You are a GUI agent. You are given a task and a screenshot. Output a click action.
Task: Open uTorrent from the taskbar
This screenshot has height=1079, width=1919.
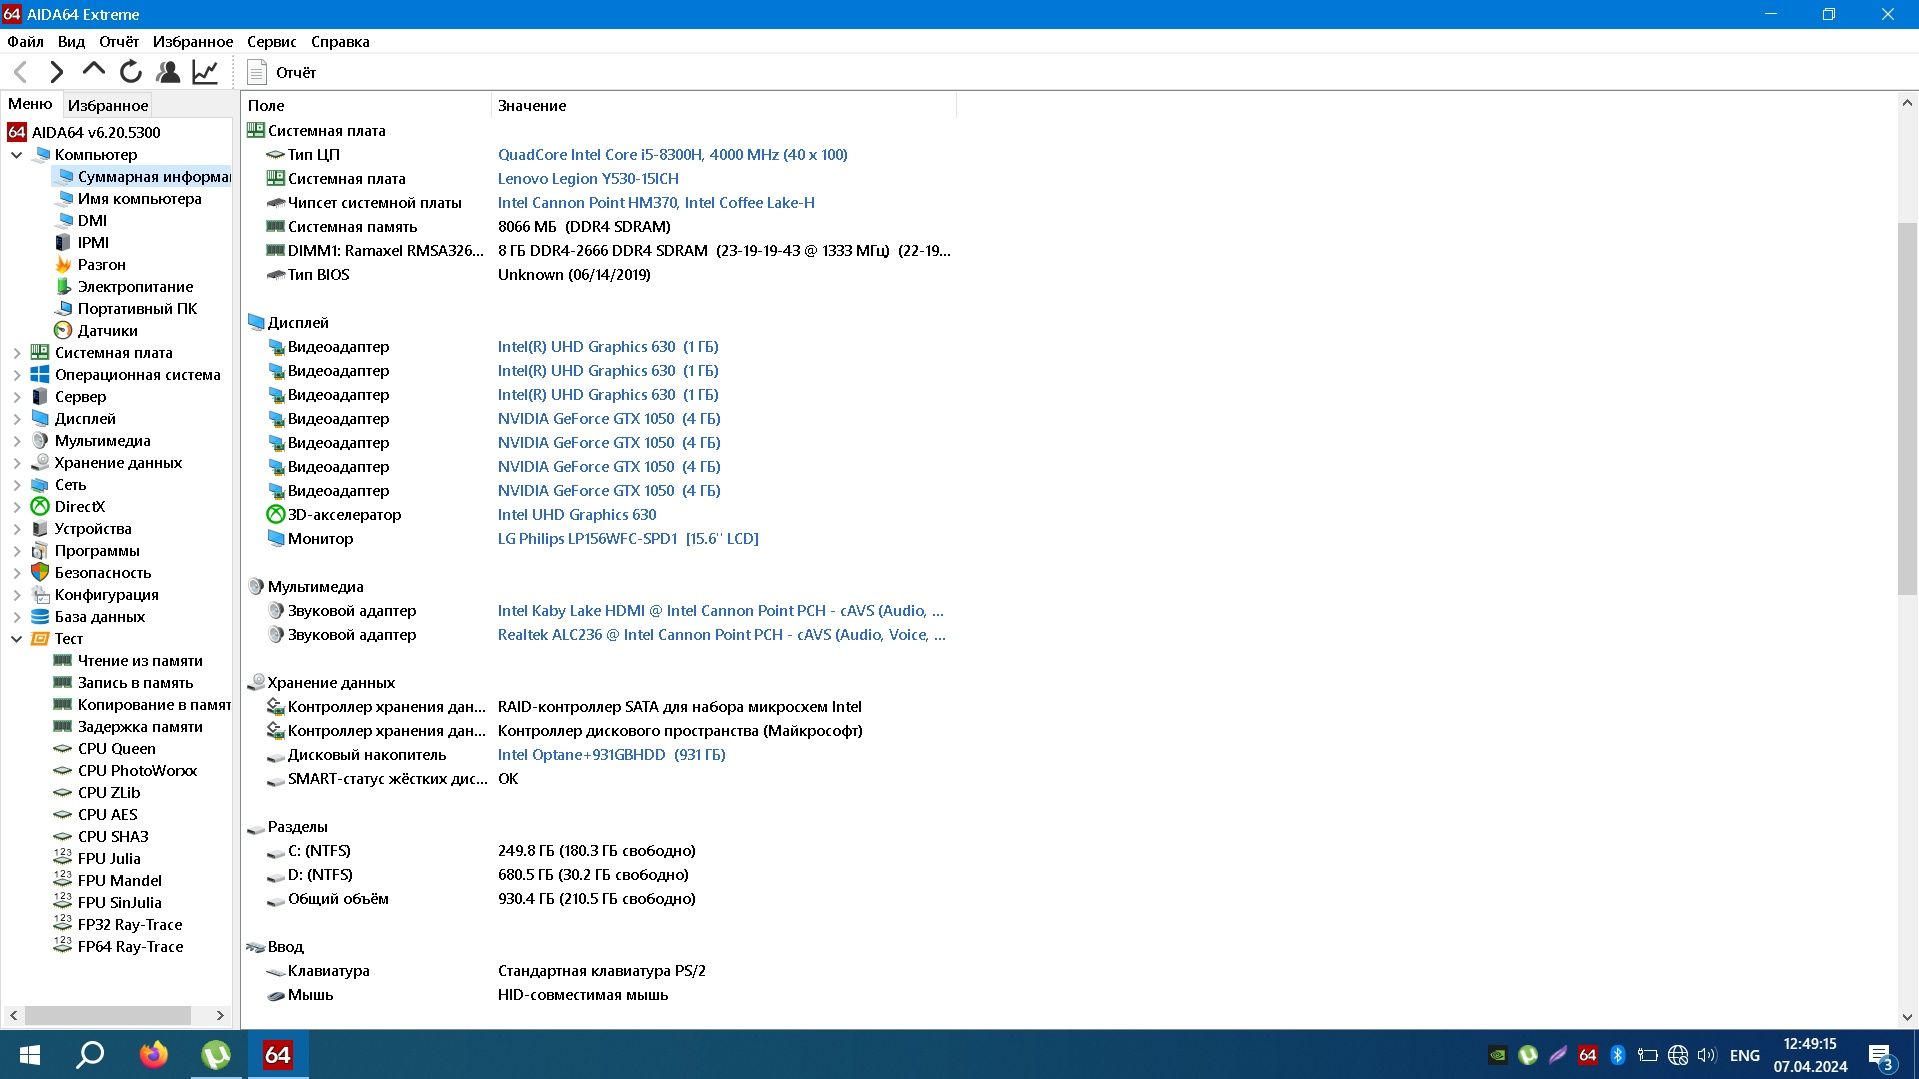pyautogui.click(x=216, y=1055)
